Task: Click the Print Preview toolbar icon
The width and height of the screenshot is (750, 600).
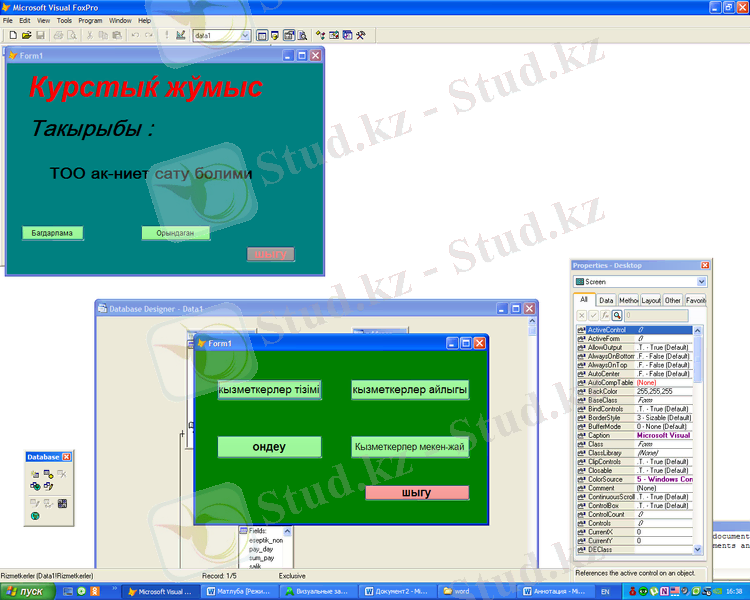Action: [x=72, y=35]
